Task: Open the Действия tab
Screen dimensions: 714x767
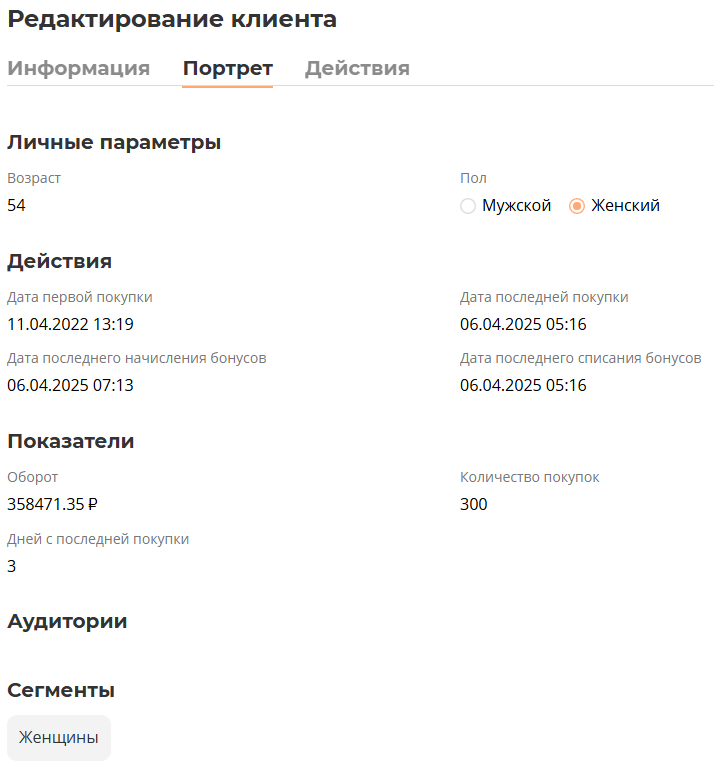Action: [x=357, y=68]
